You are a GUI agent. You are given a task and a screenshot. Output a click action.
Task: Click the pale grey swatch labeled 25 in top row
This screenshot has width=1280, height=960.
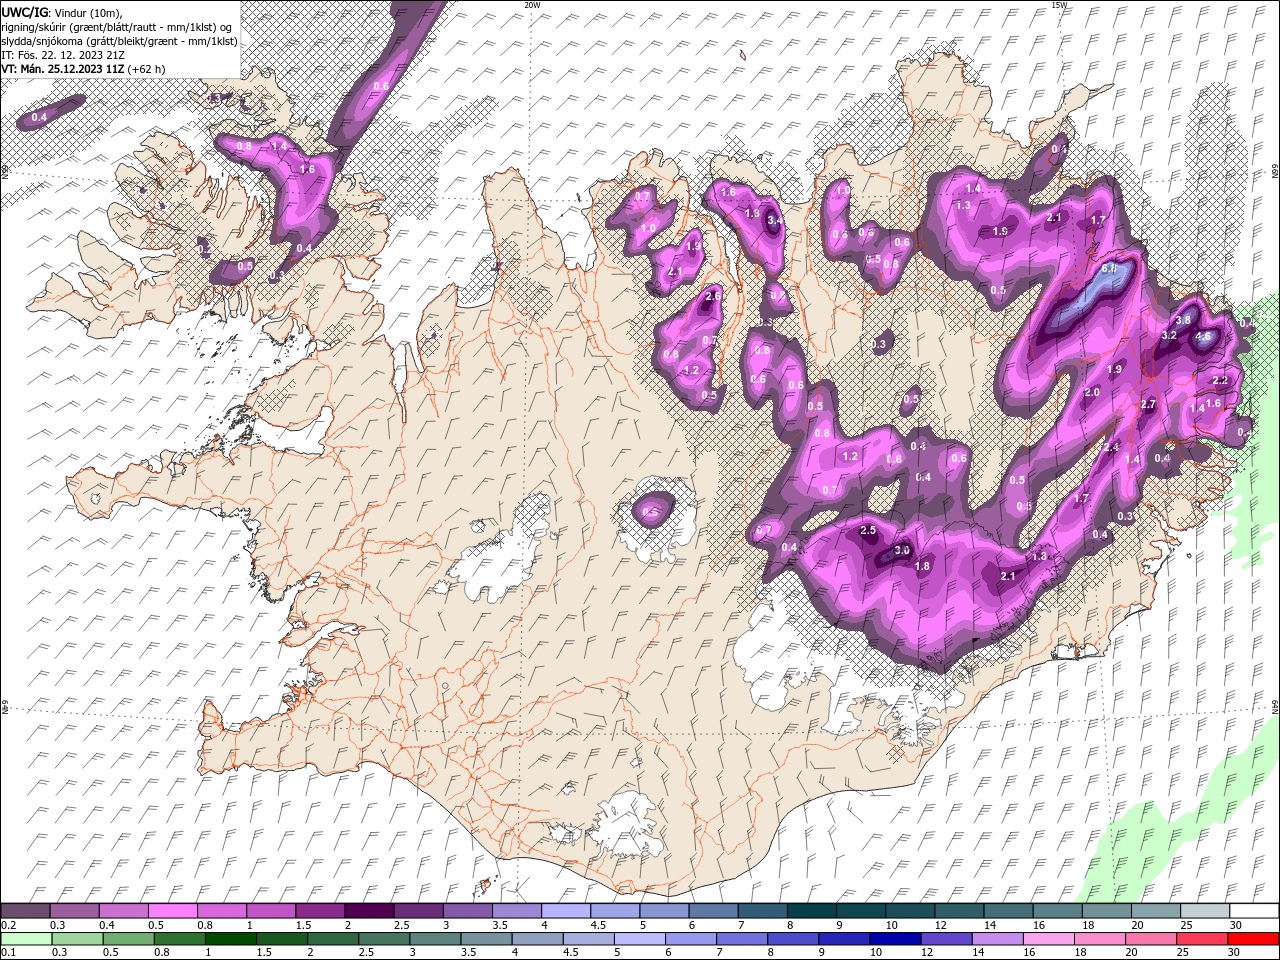click(x=1204, y=911)
